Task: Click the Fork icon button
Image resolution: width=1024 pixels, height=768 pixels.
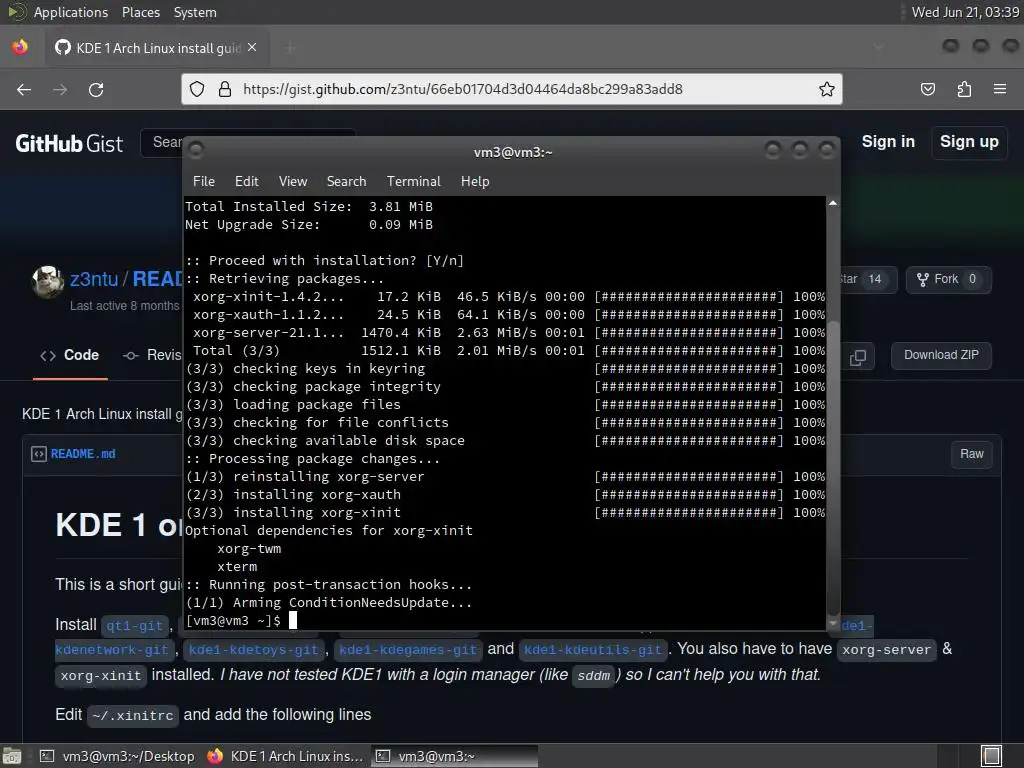Action: coord(949,280)
